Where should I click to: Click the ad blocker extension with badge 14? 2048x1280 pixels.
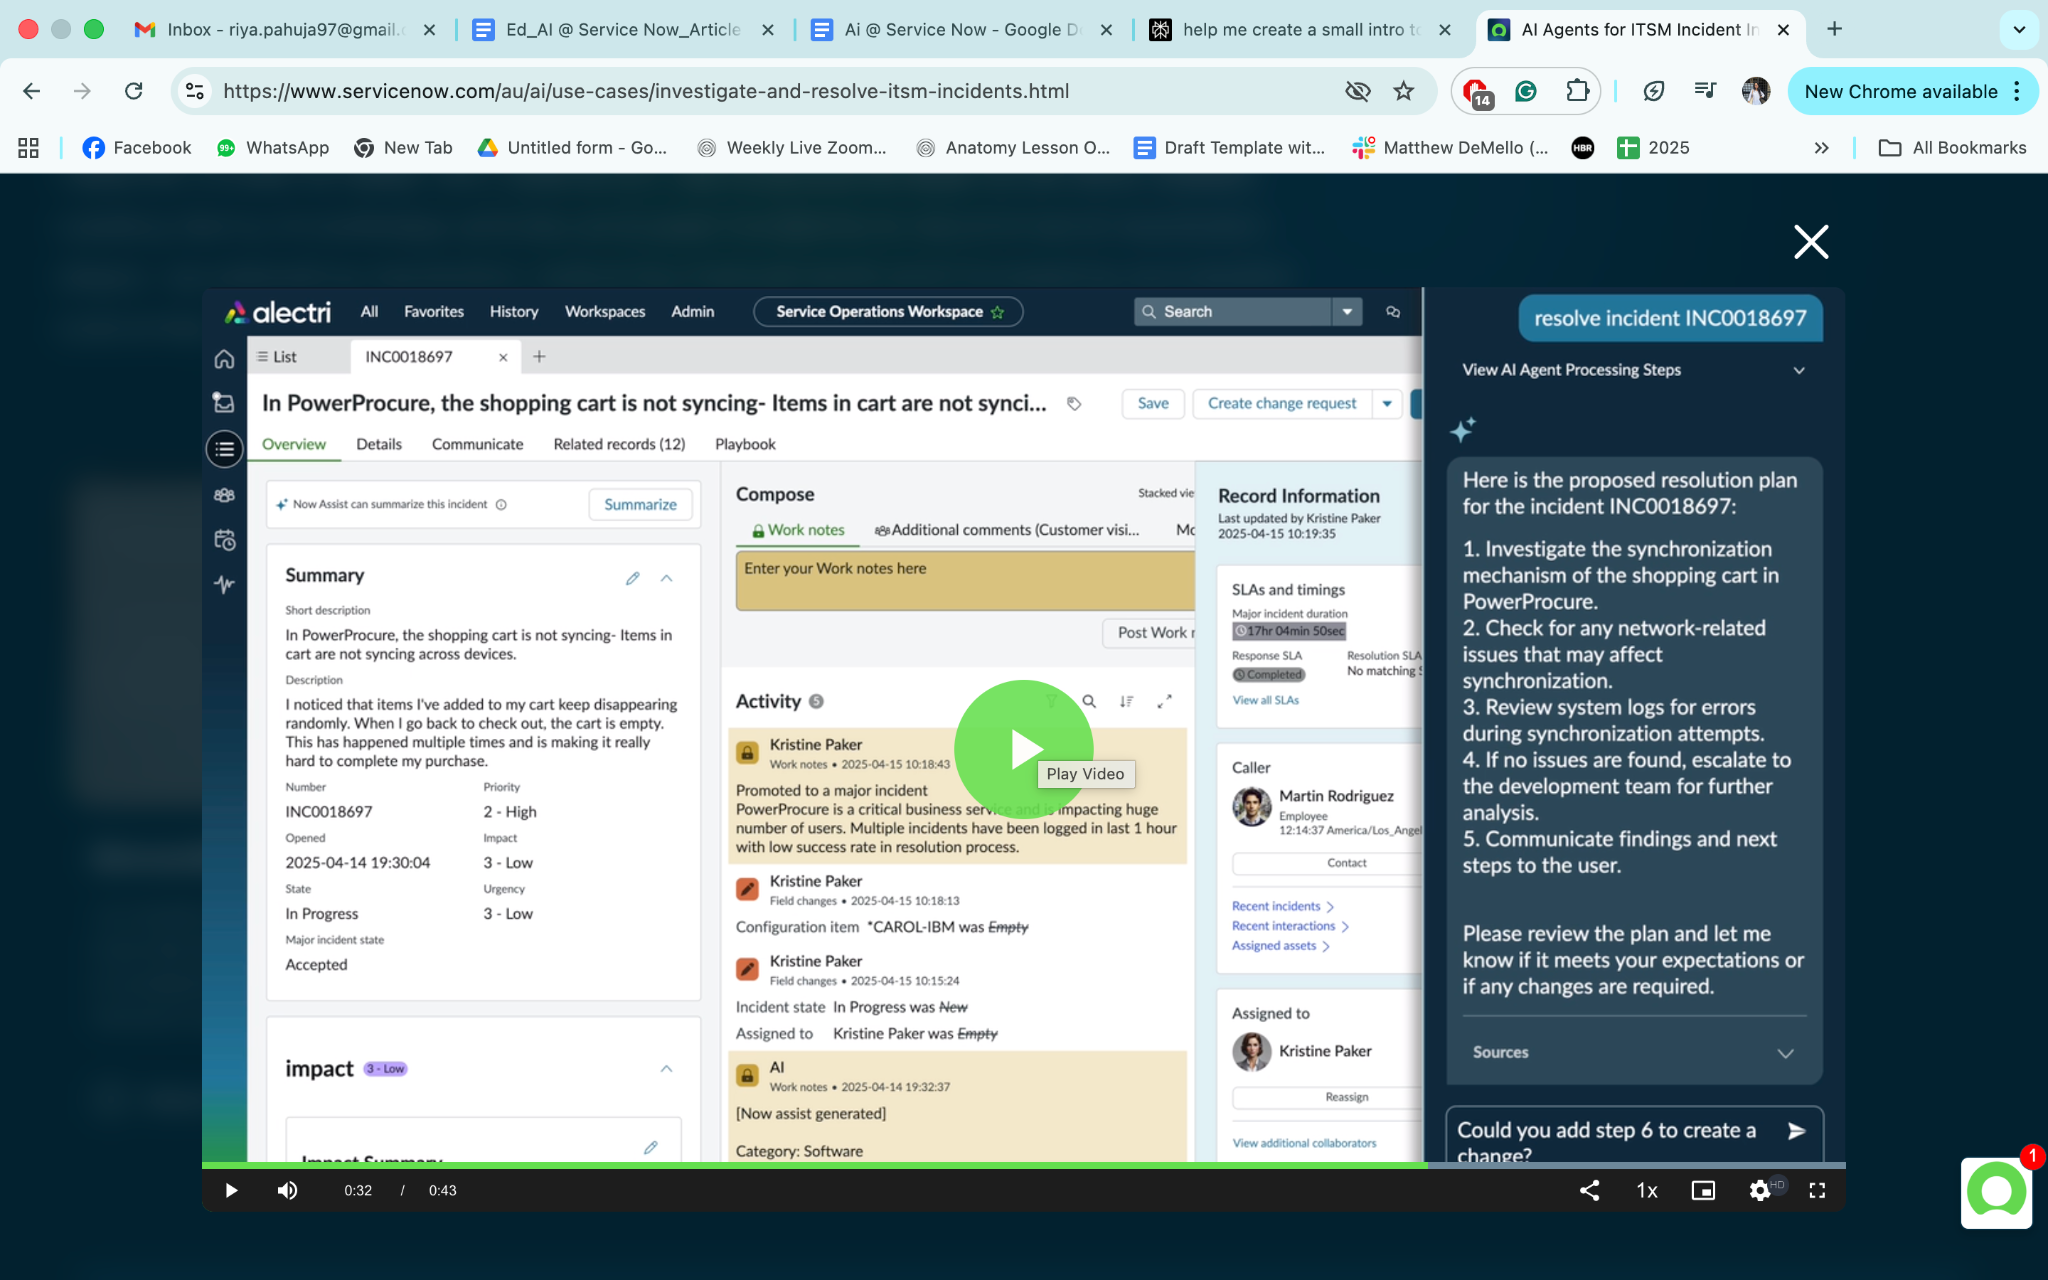point(1477,92)
